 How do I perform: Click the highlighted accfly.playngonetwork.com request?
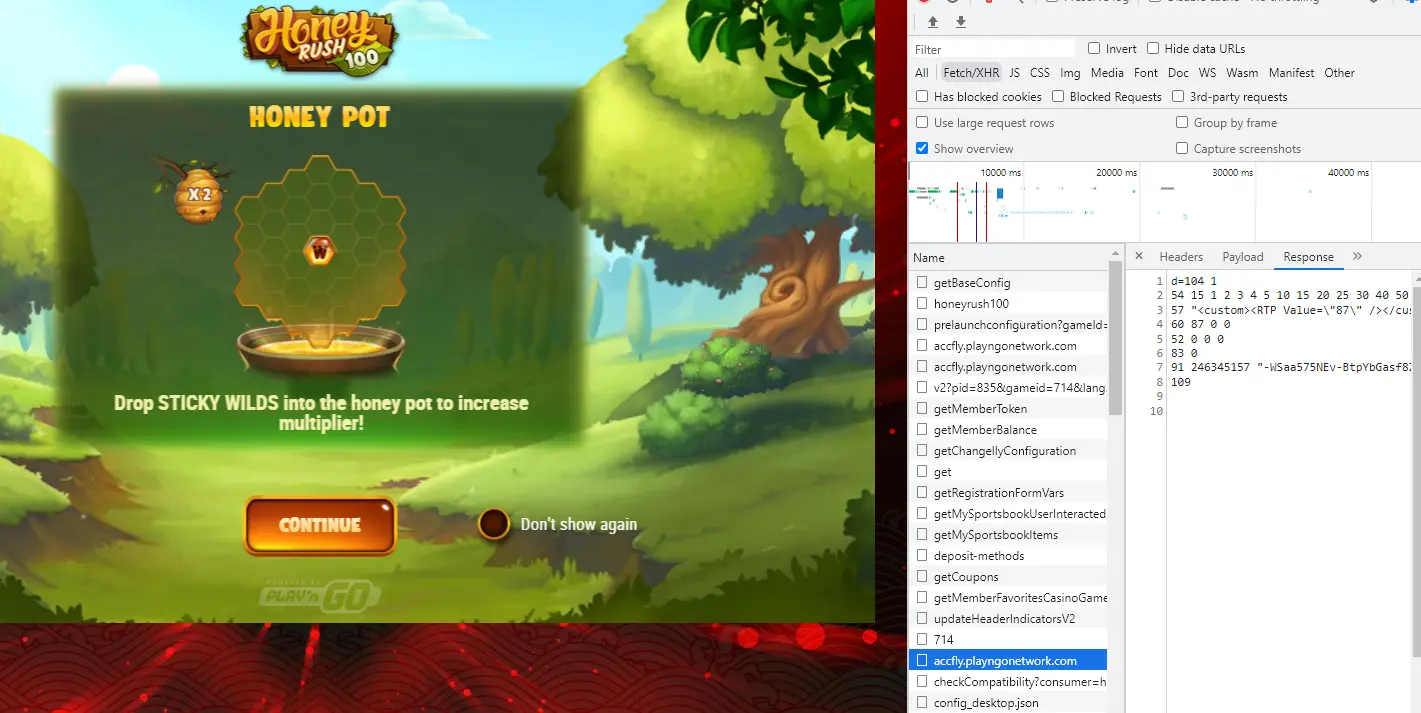(x=1008, y=661)
